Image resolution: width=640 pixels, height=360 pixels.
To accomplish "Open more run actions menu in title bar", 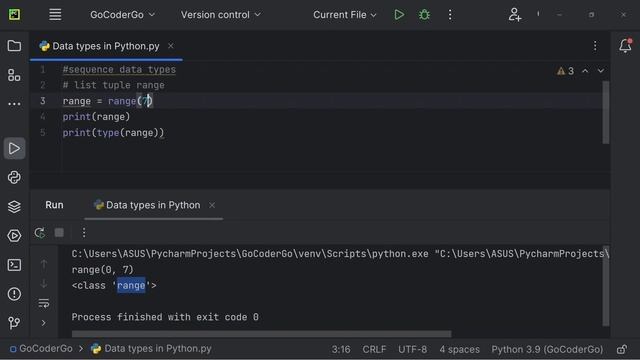I will (450, 15).
